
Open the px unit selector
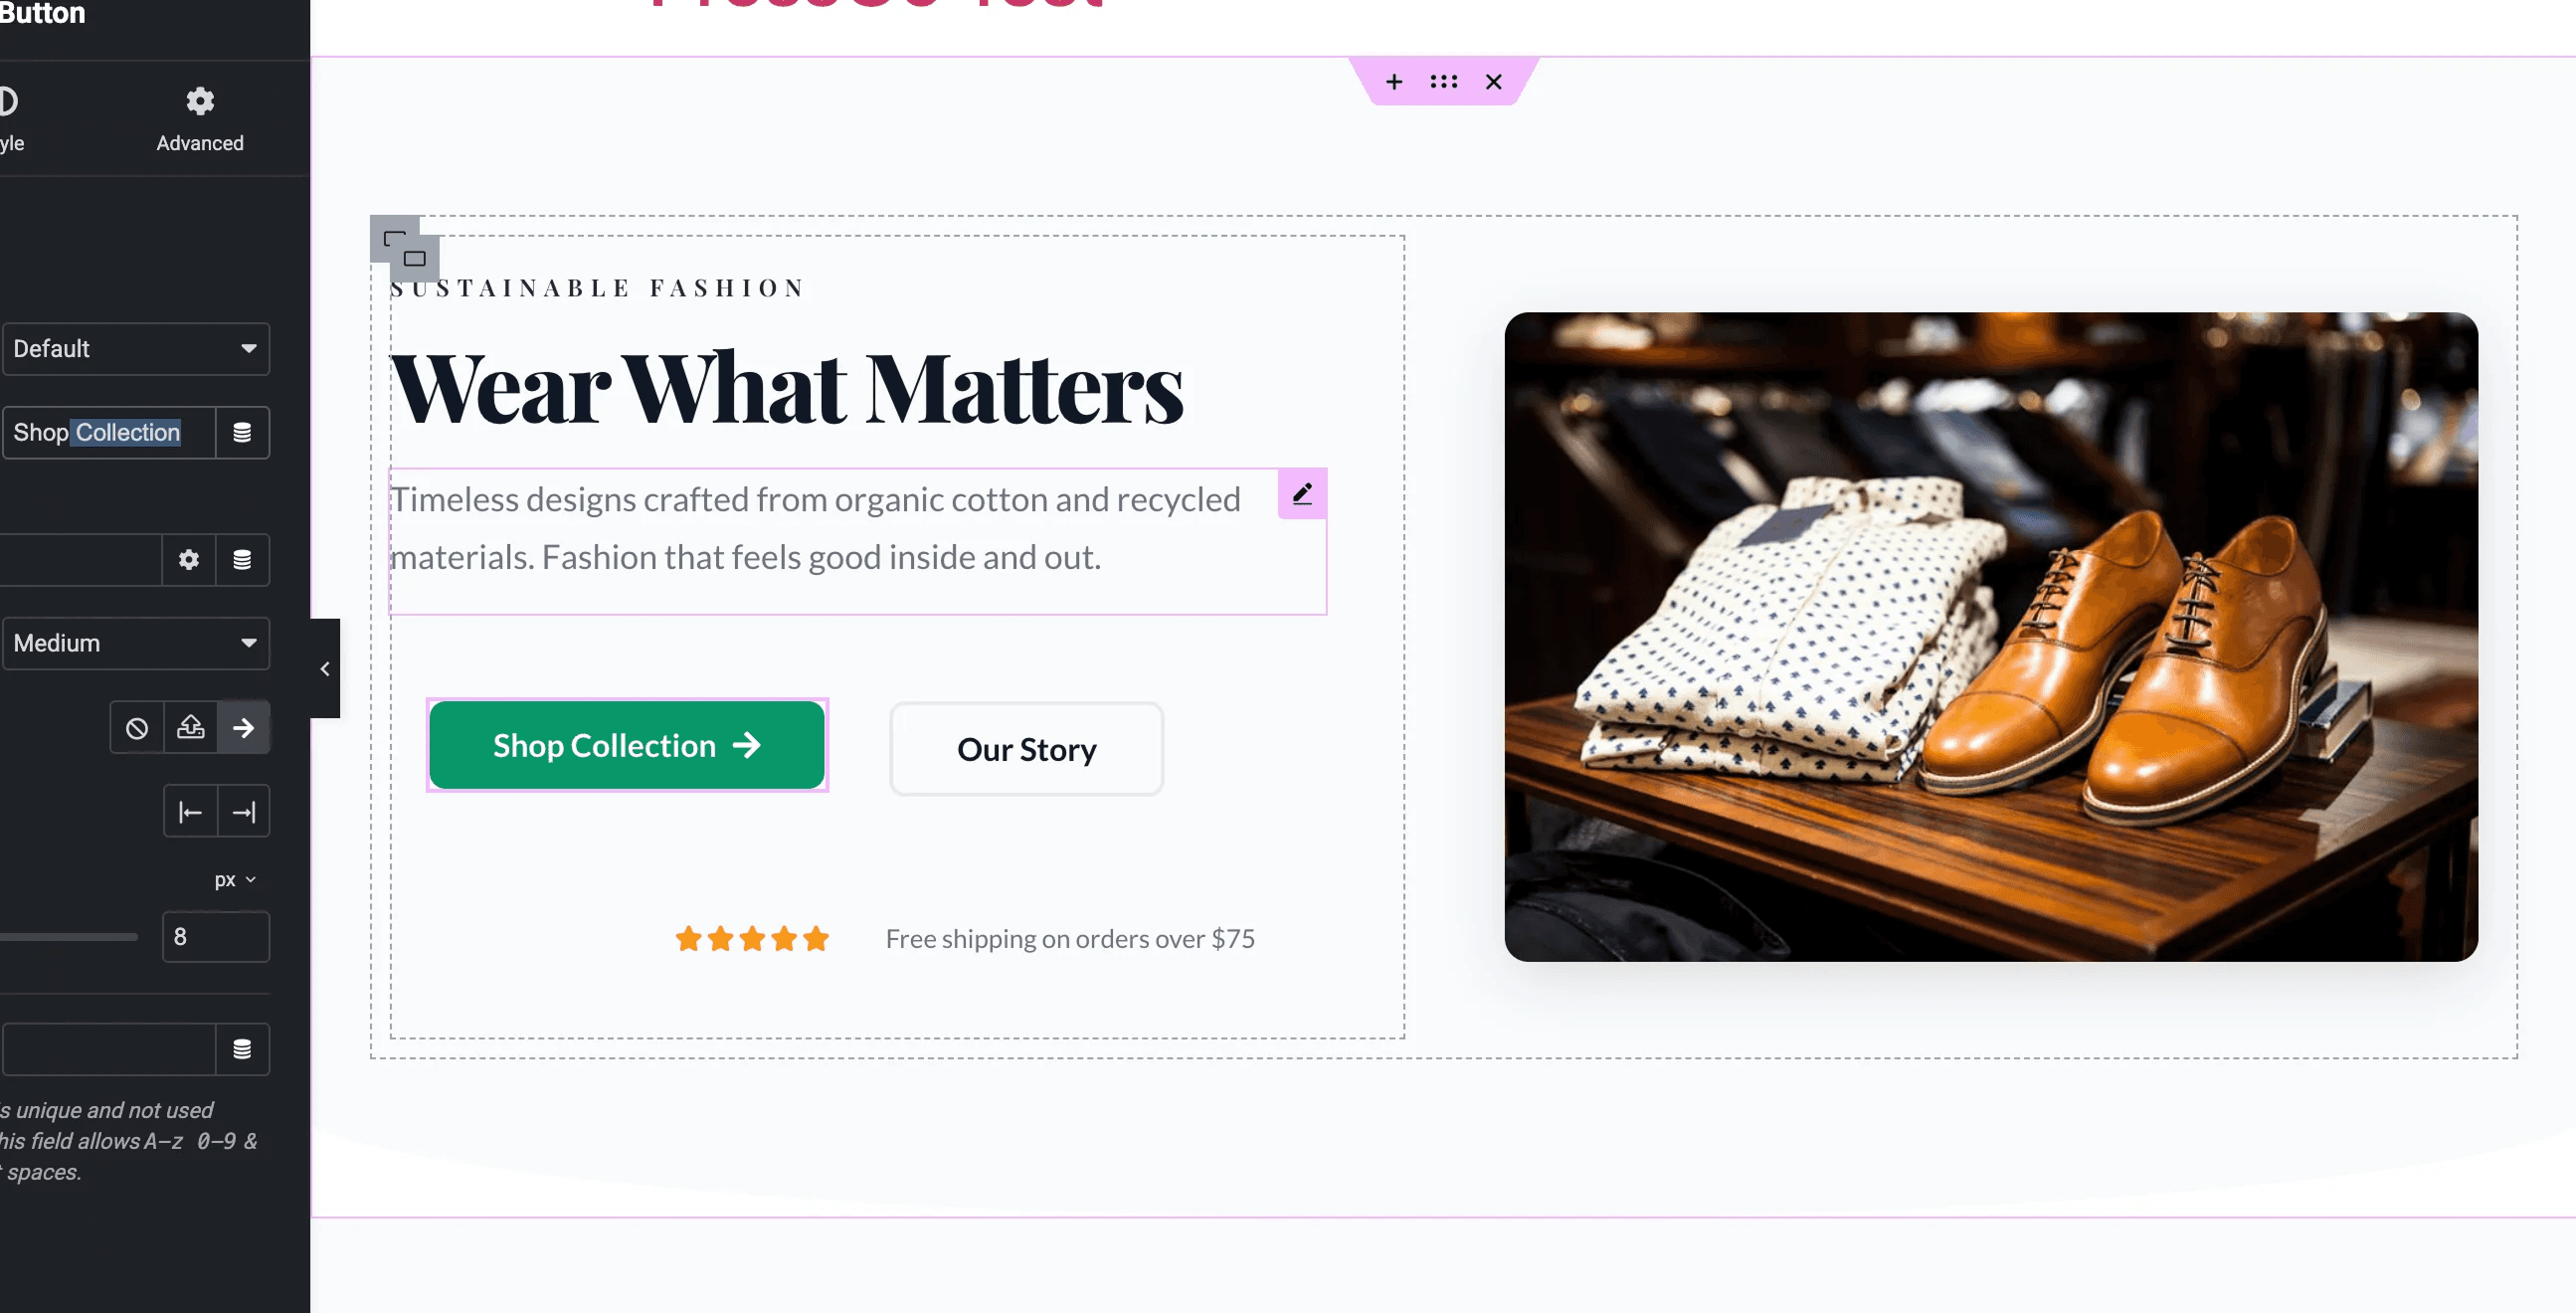coord(235,880)
